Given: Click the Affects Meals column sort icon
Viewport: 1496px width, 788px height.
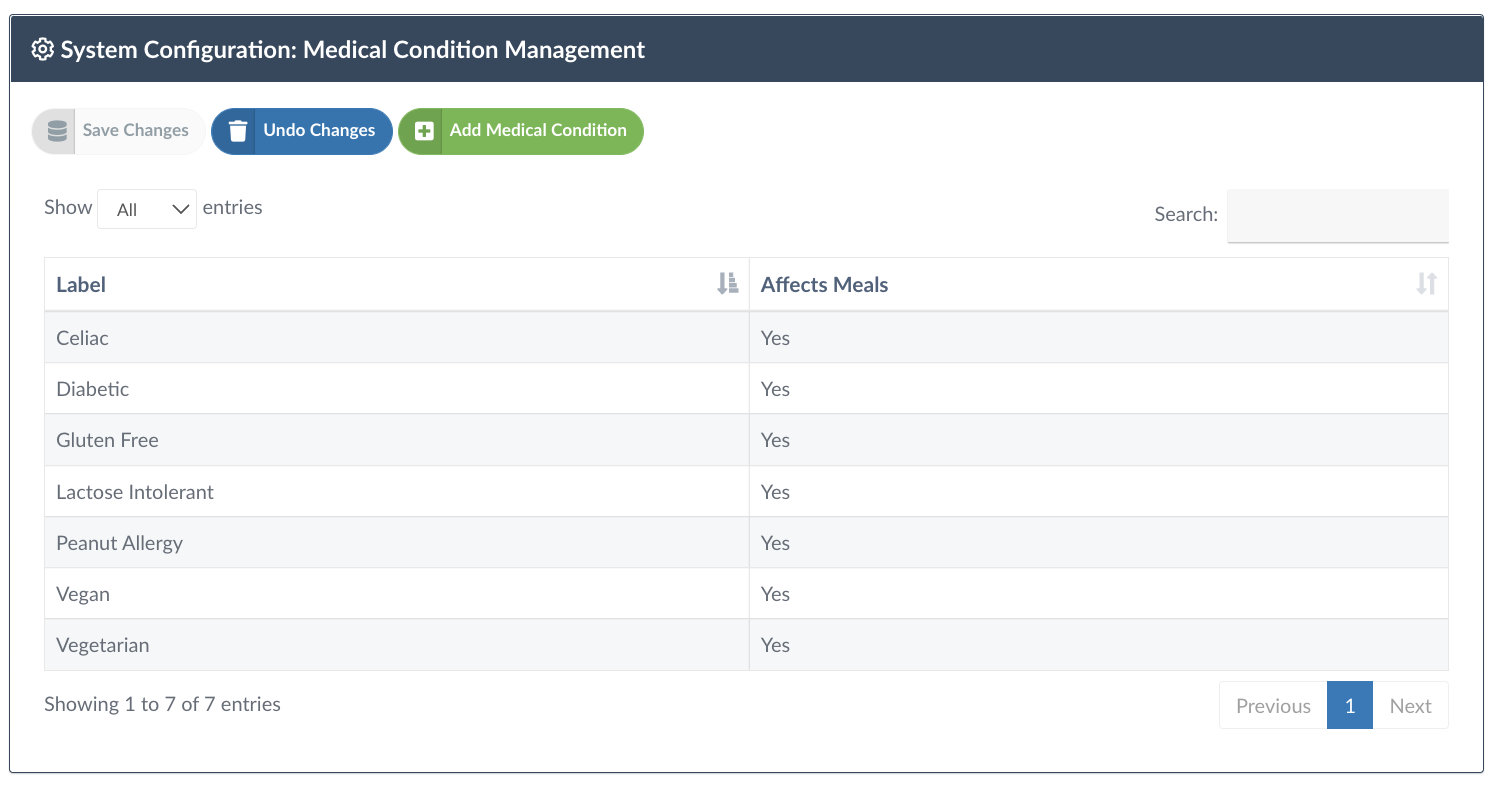Looking at the screenshot, I should pos(1426,284).
